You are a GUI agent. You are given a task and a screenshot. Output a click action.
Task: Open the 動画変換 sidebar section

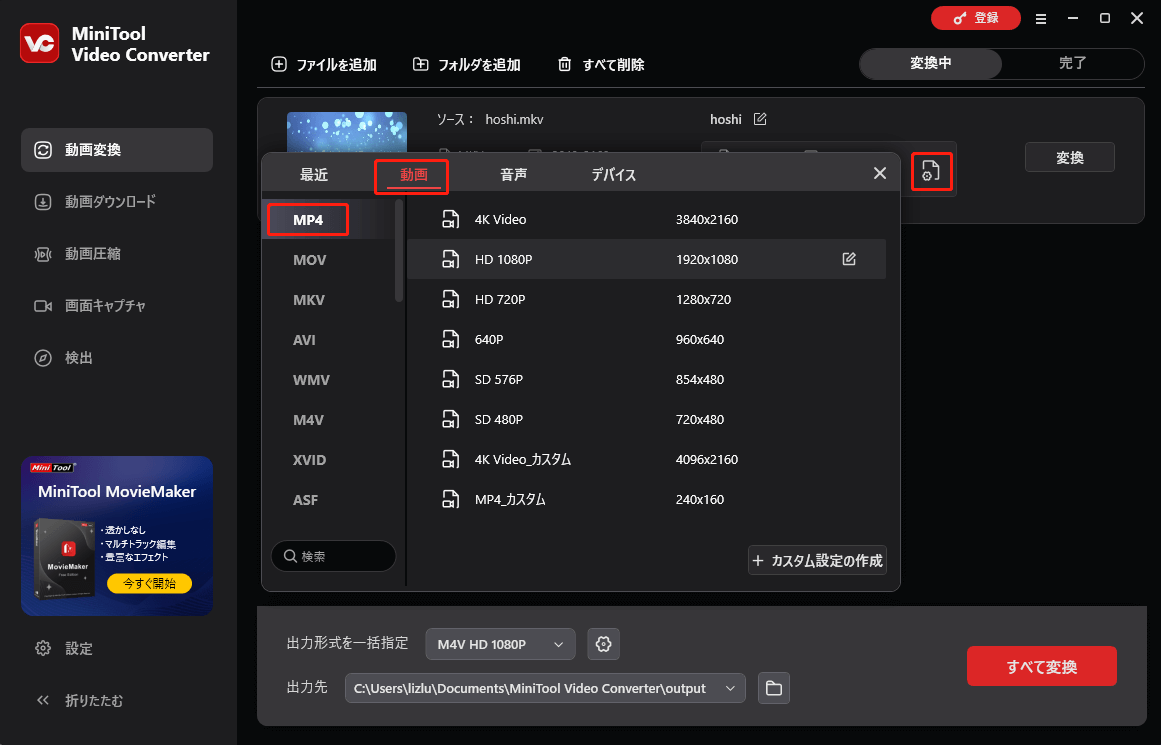click(117, 150)
